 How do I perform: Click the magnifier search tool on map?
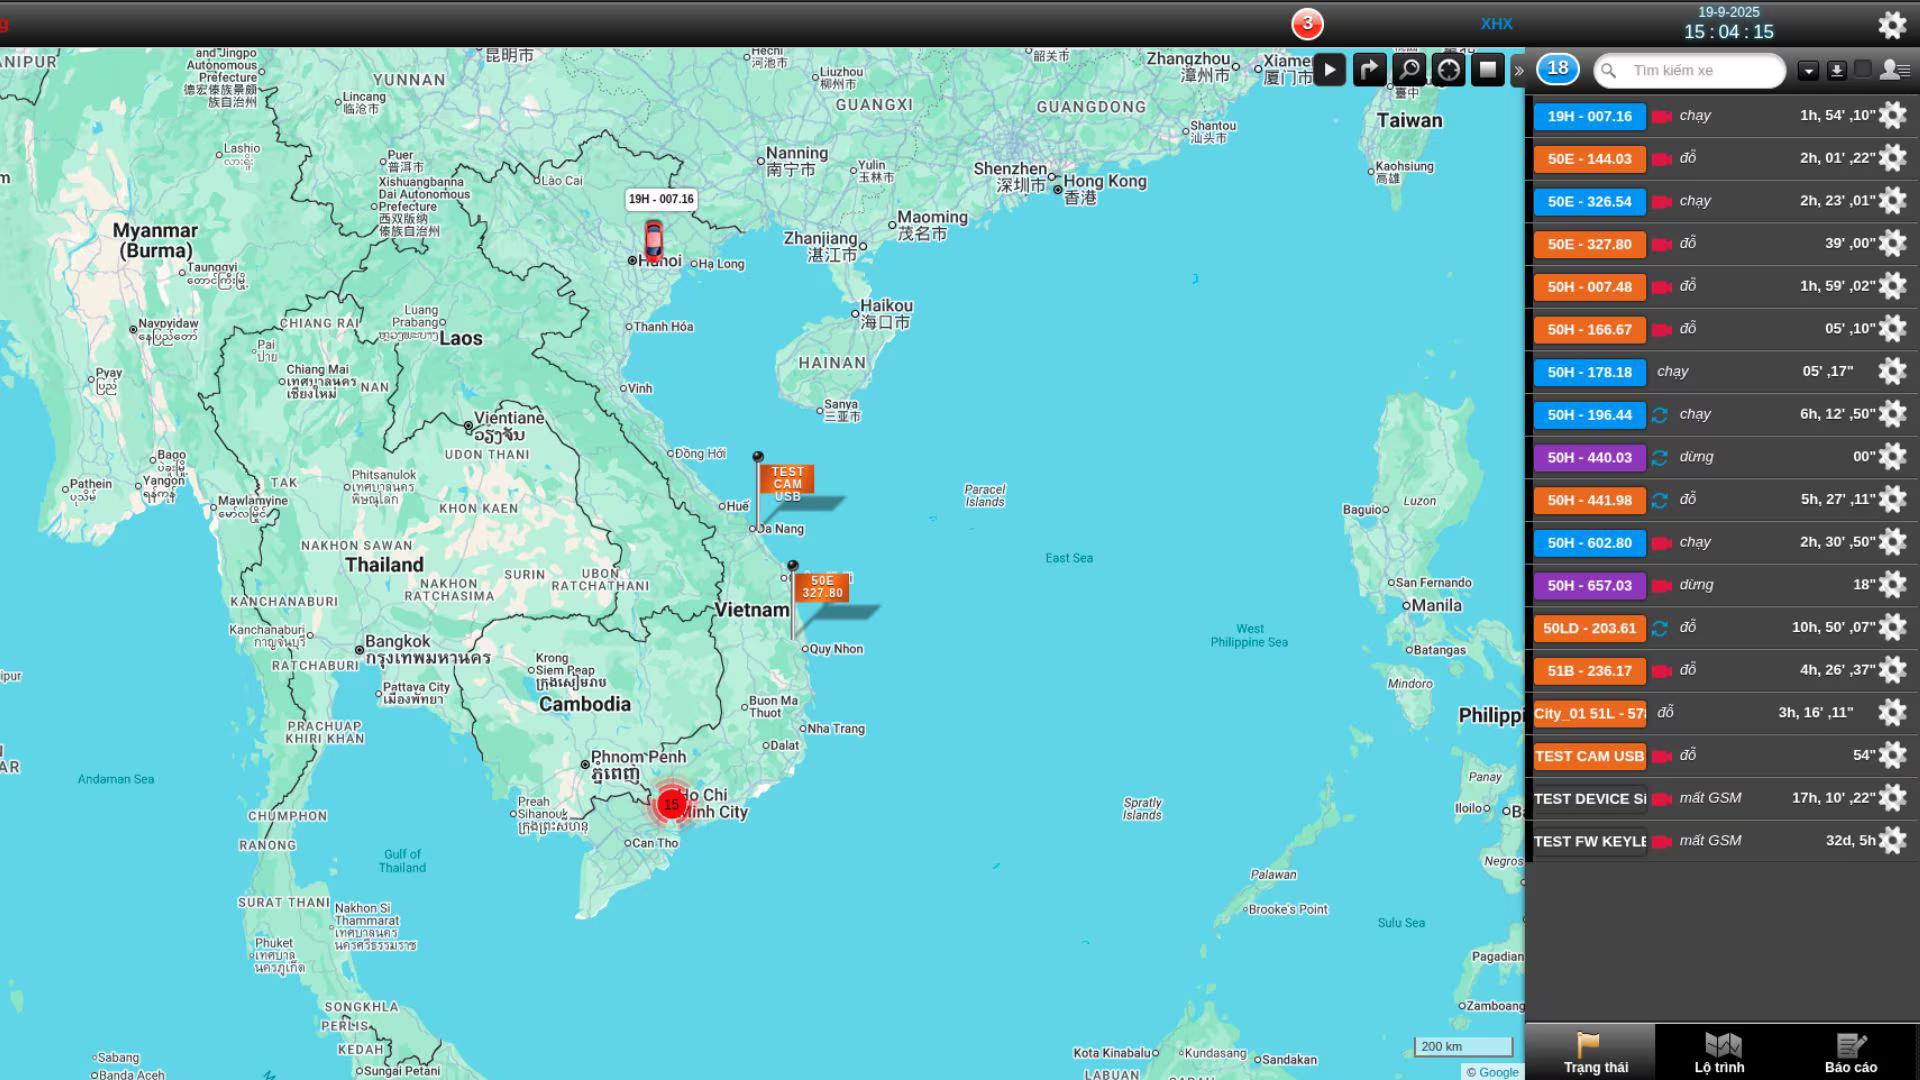click(1409, 70)
